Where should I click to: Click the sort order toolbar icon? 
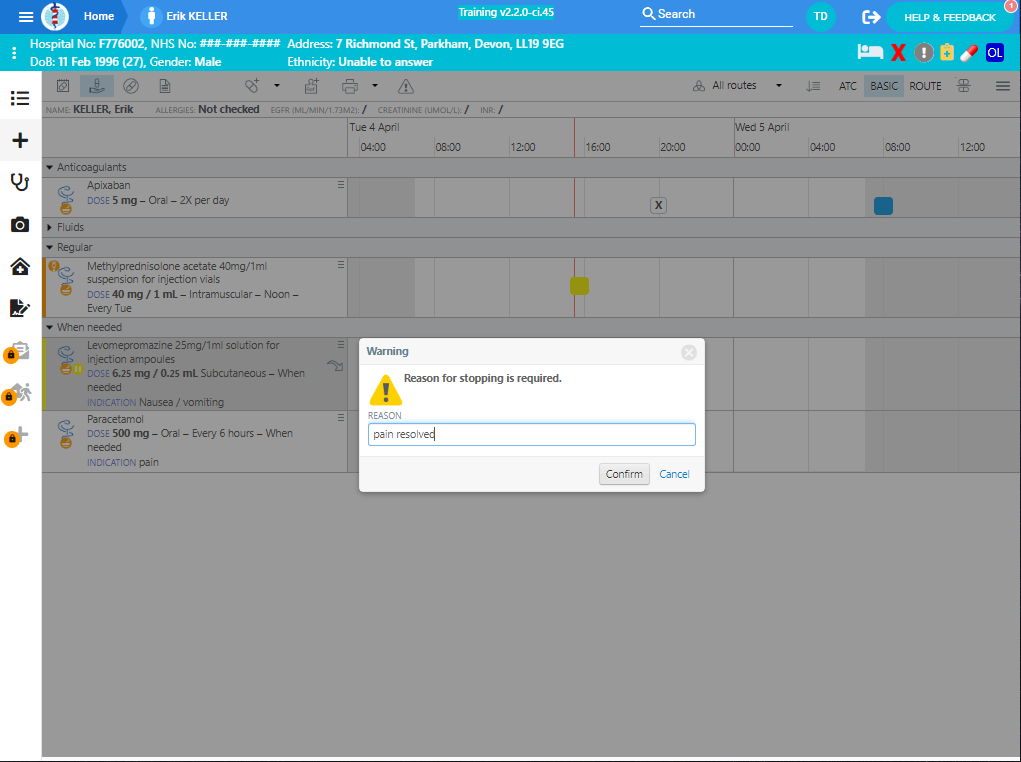(x=813, y=86)
